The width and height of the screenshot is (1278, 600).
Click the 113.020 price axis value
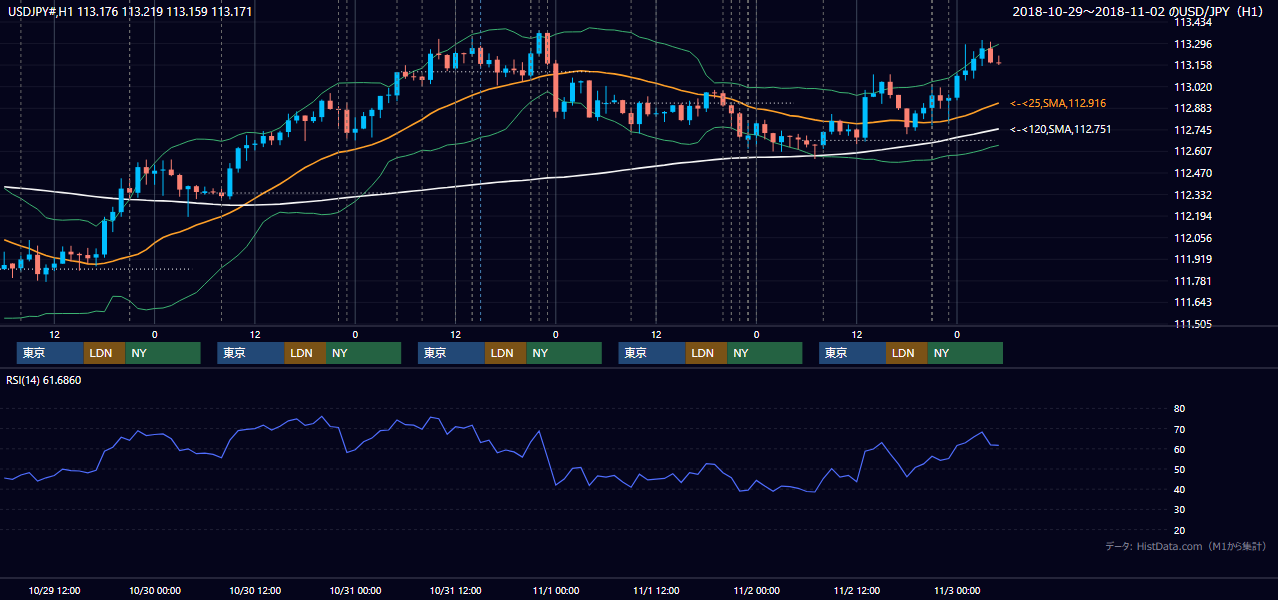pos(1192,87)
